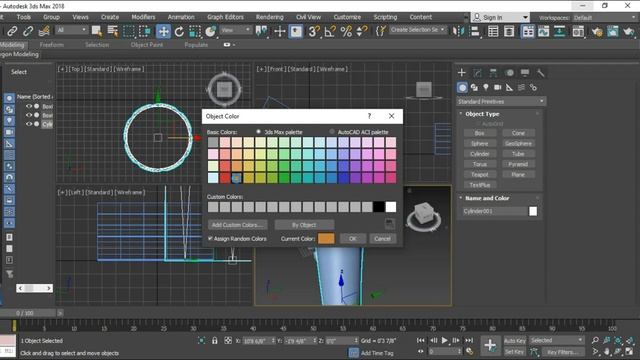Screen dimensions: 640x360
Task: Switch to the Object Paint ribbon tab
Action: pos(147,45)
